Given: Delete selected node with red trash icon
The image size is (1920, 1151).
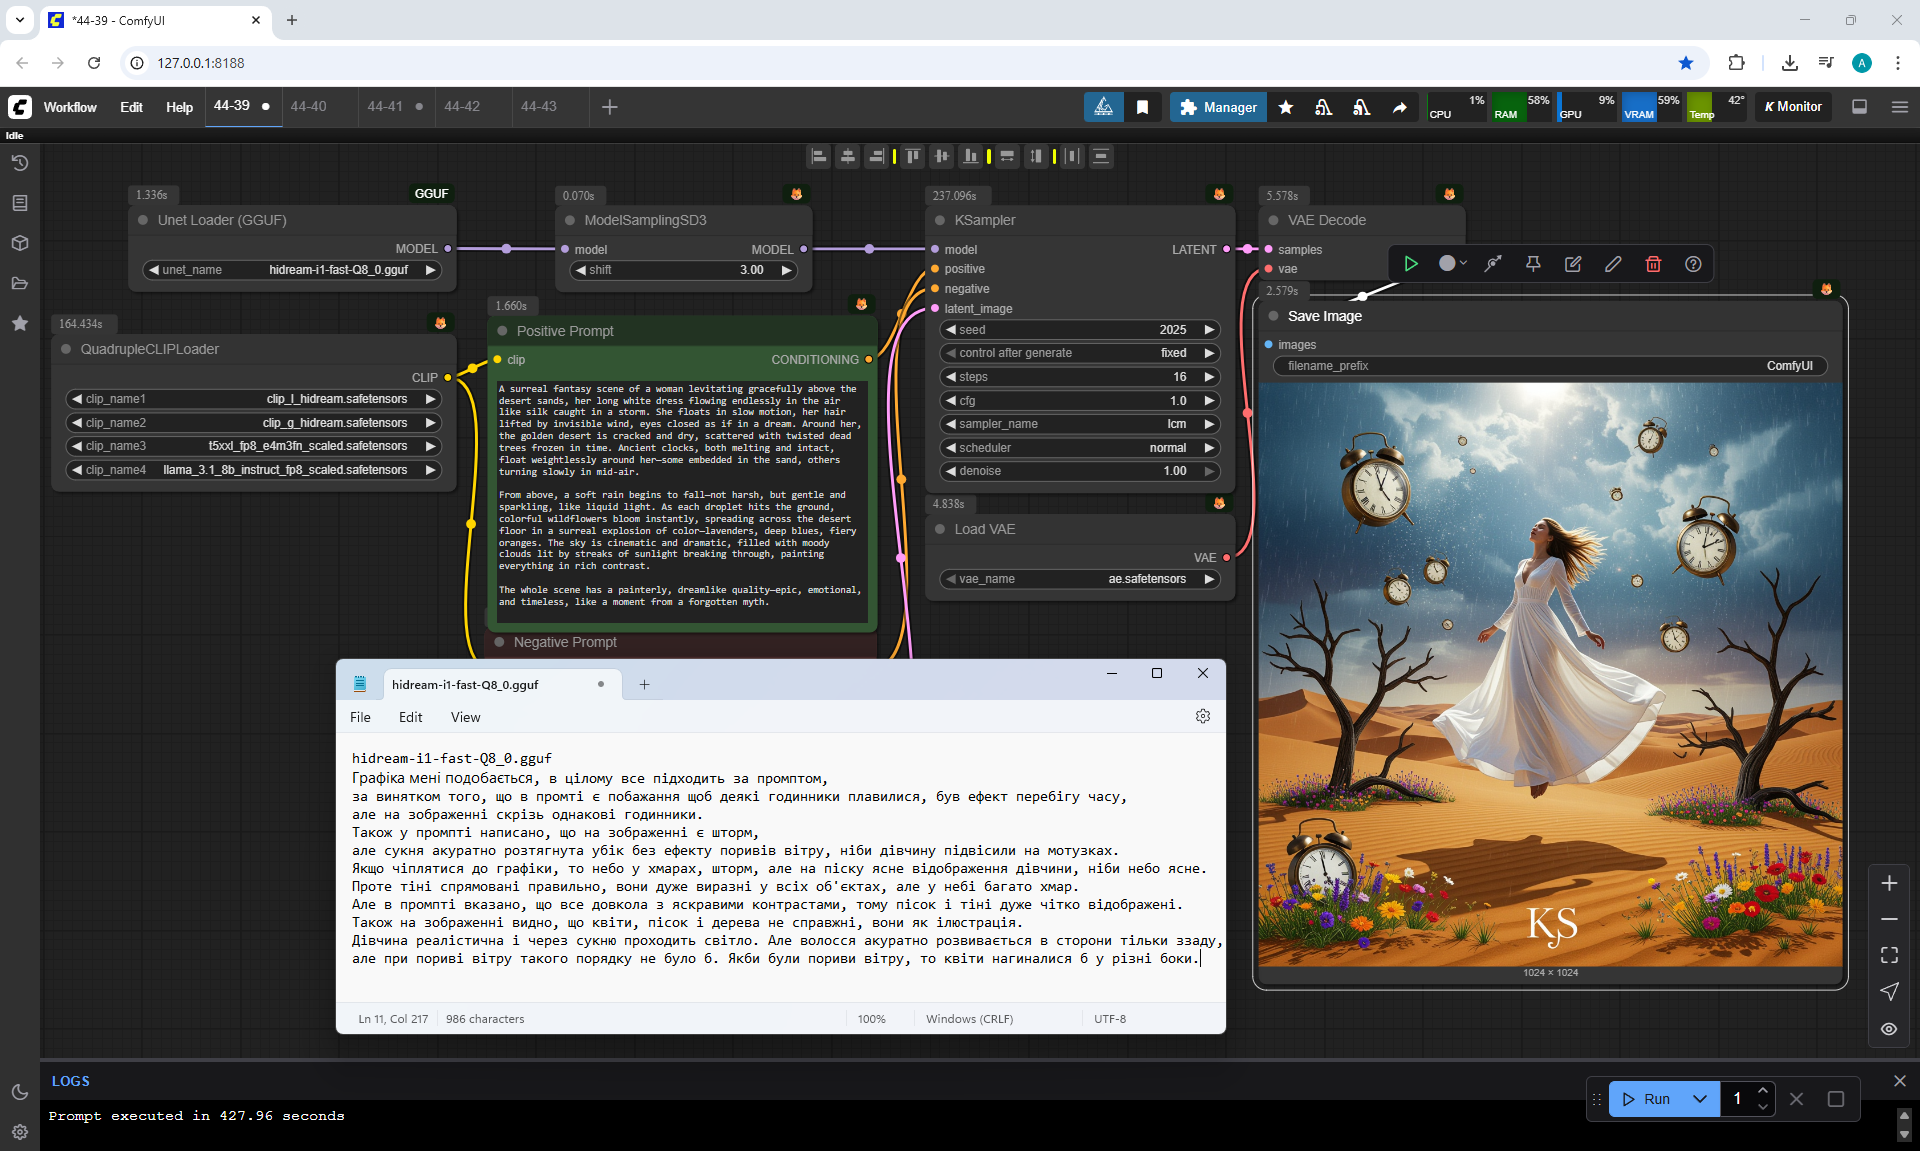Looking at the screenshot, I should [x=1653, y=264].
